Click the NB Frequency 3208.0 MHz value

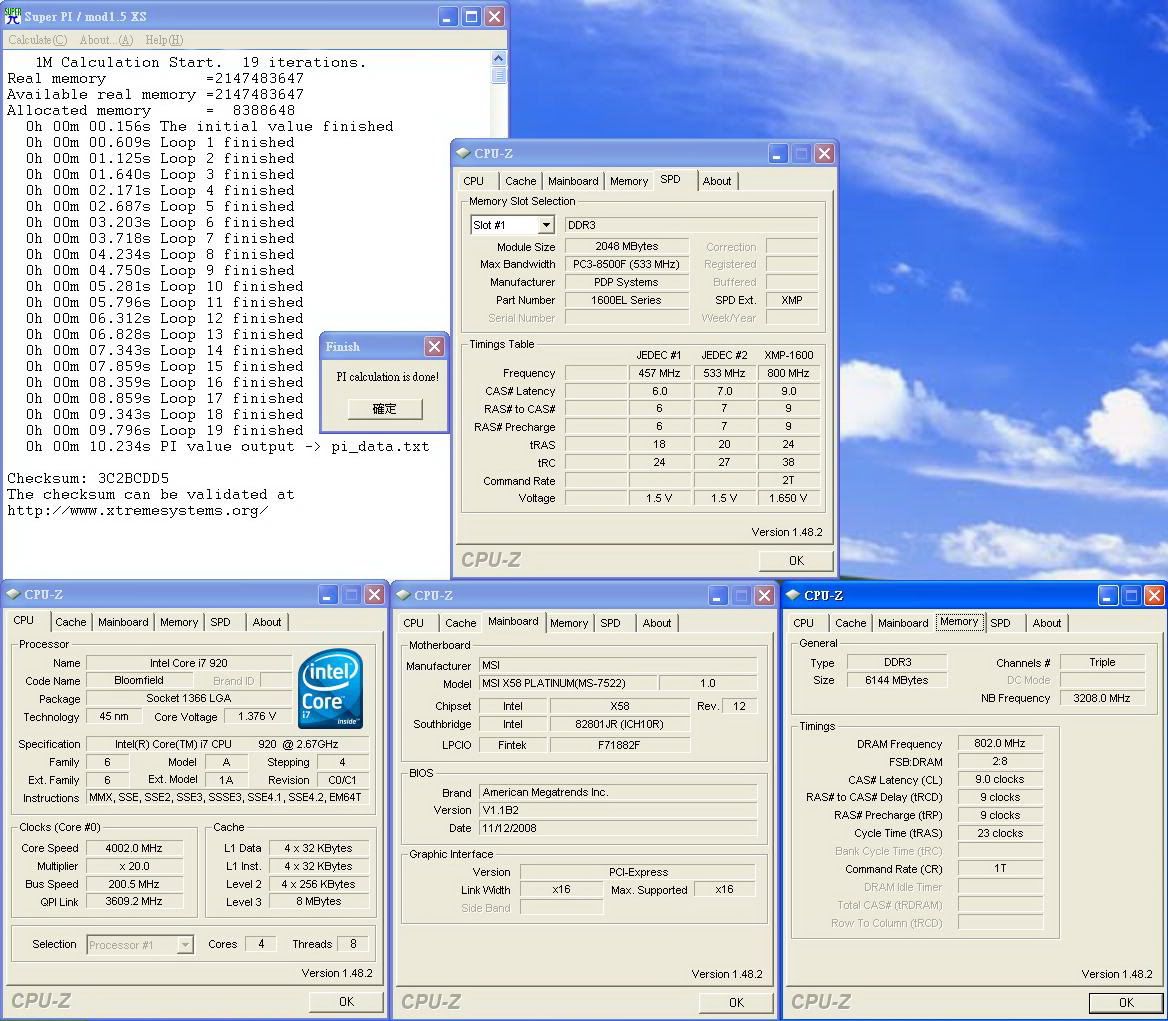pos(1102,698)
